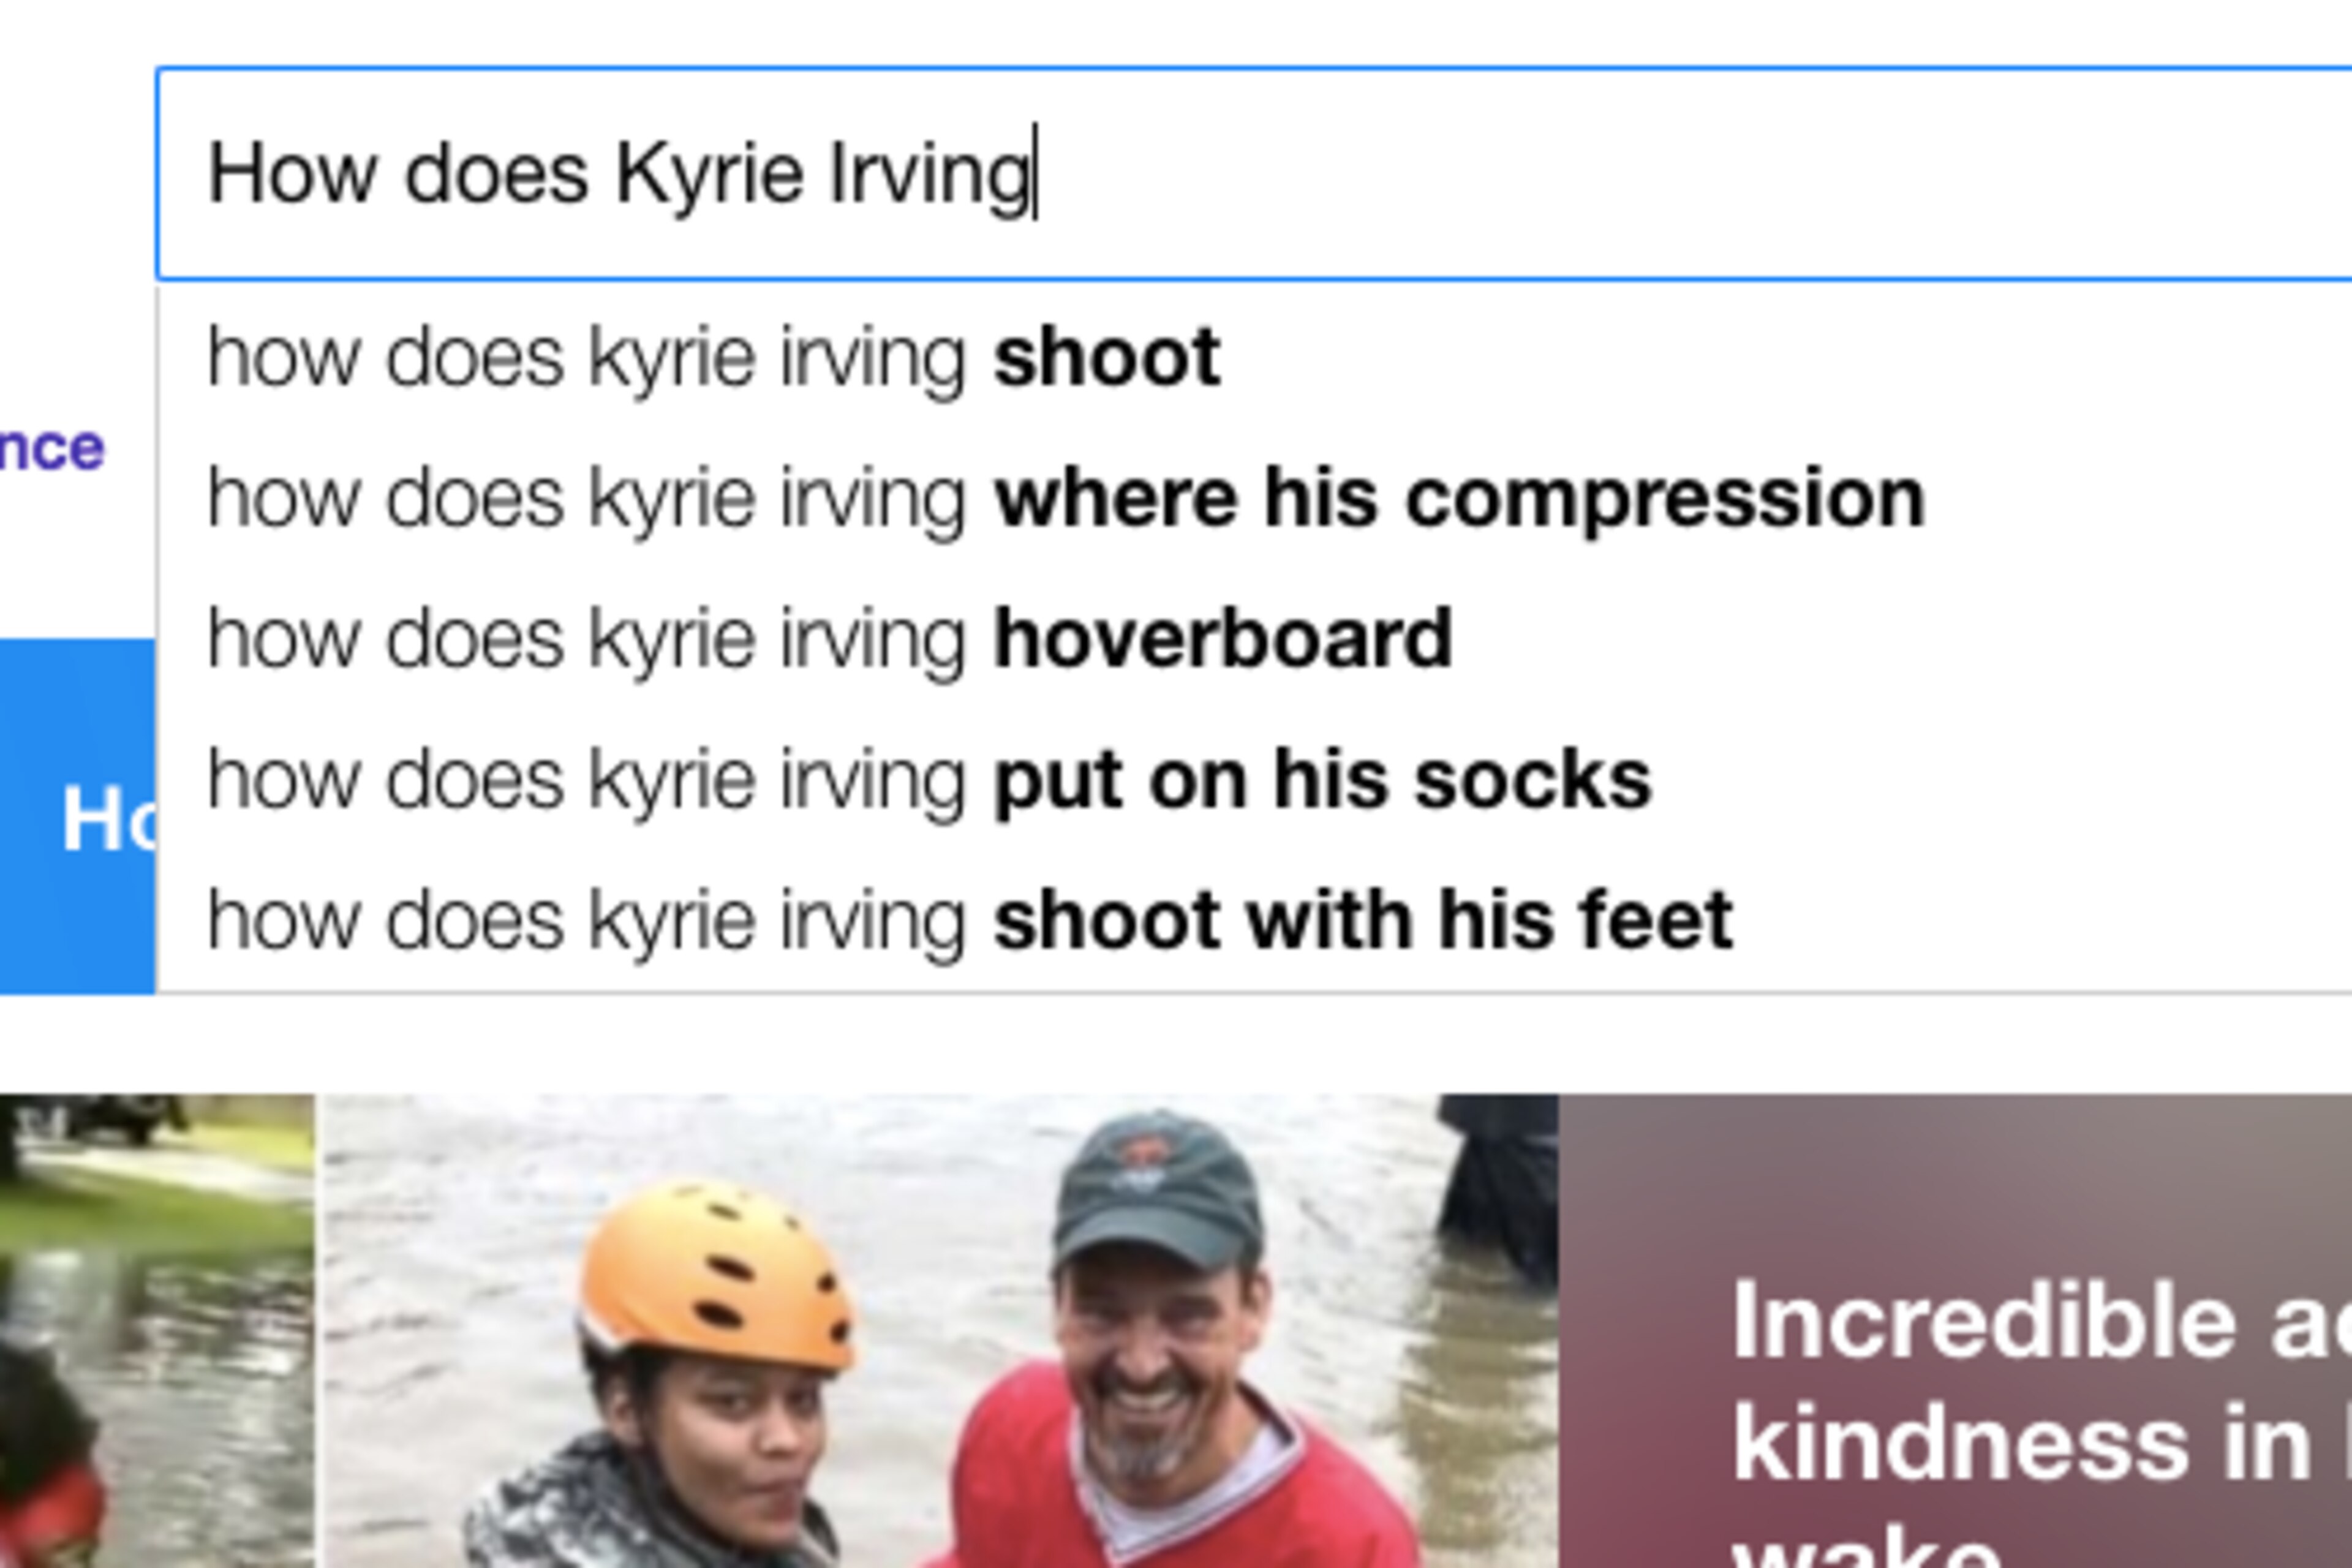Choose the 'shoot with his feet' suggestion
This screenshot has height=1568, width=2352.
coord(1254,920)
